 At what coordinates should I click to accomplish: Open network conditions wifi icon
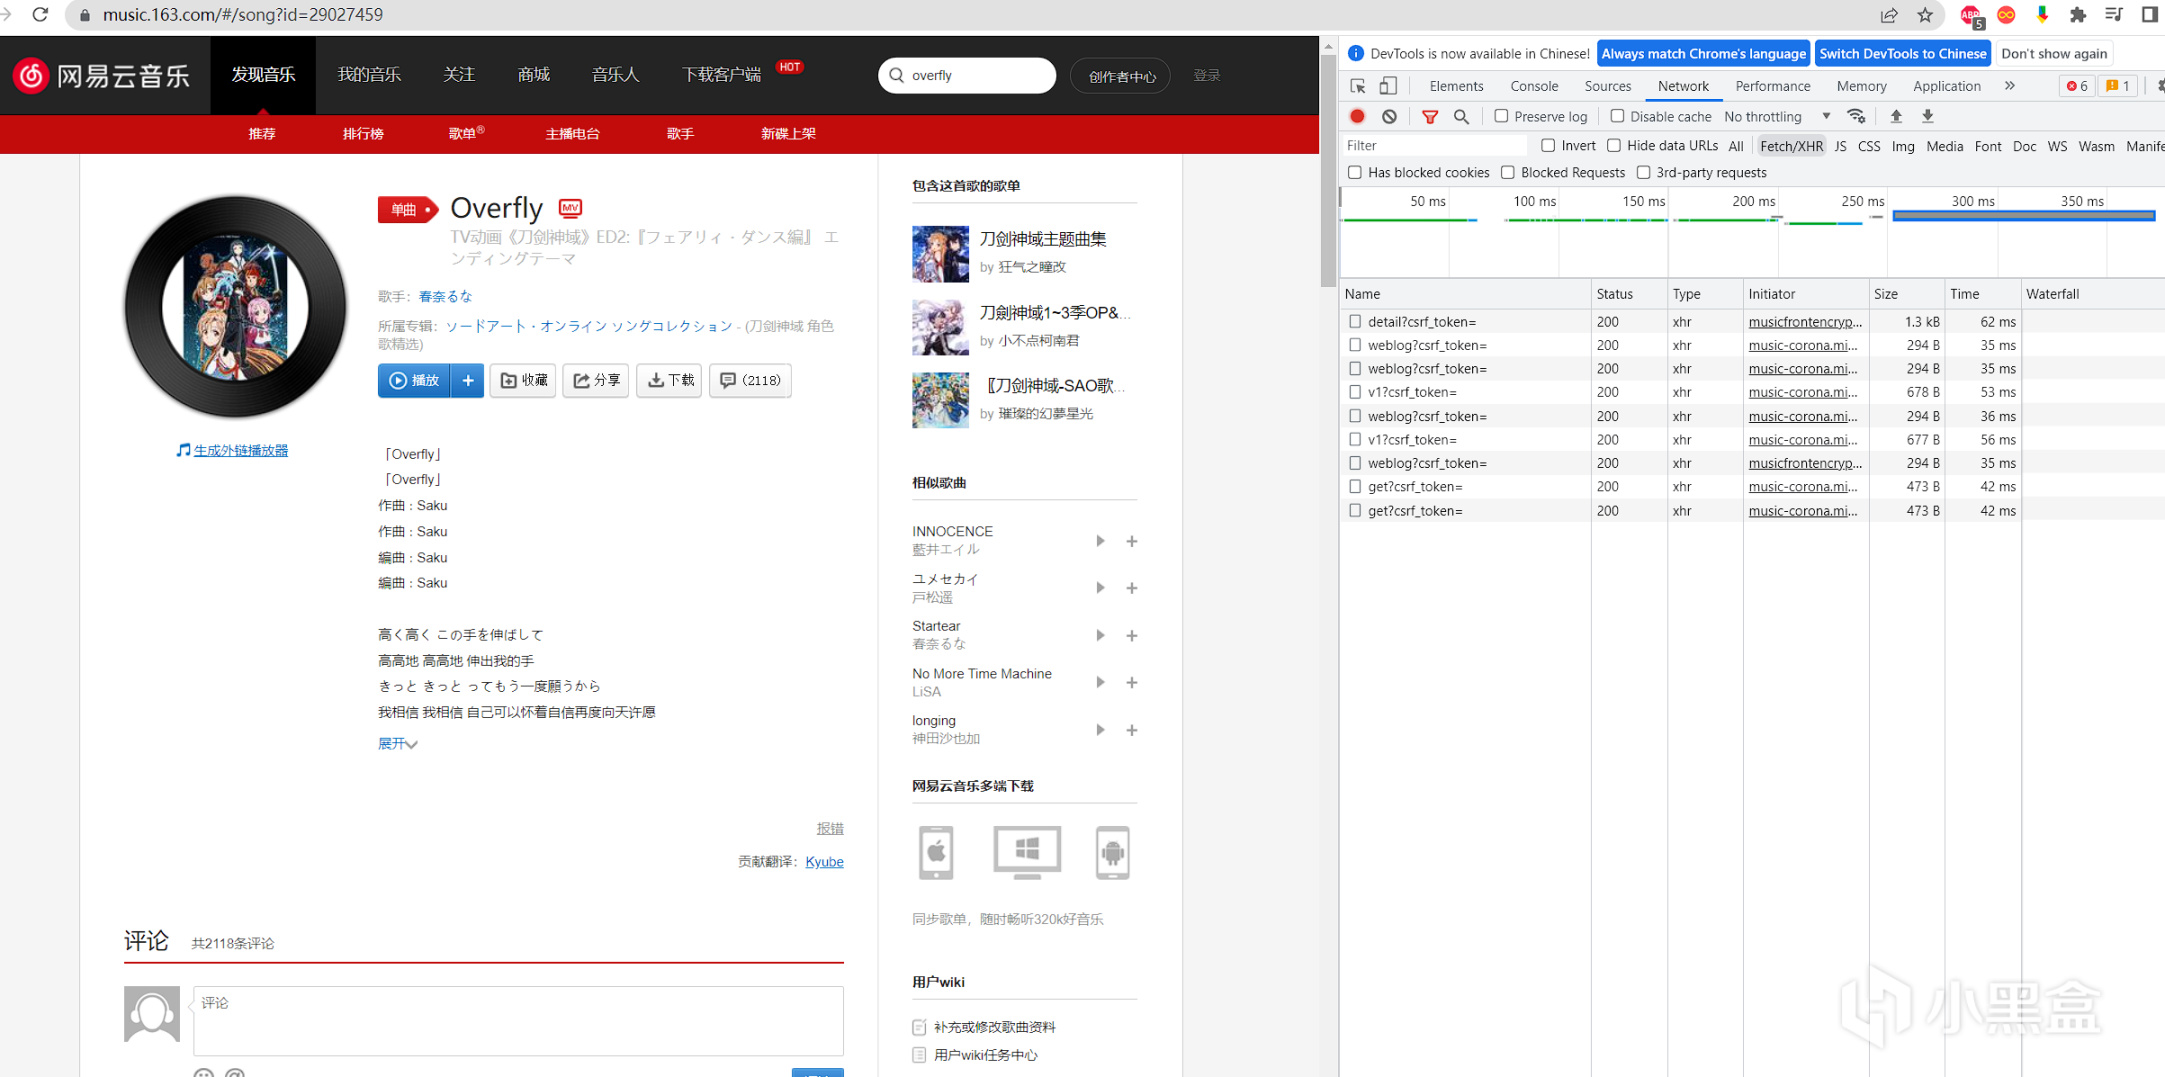pyautogui.click(x=1856, y=116)
